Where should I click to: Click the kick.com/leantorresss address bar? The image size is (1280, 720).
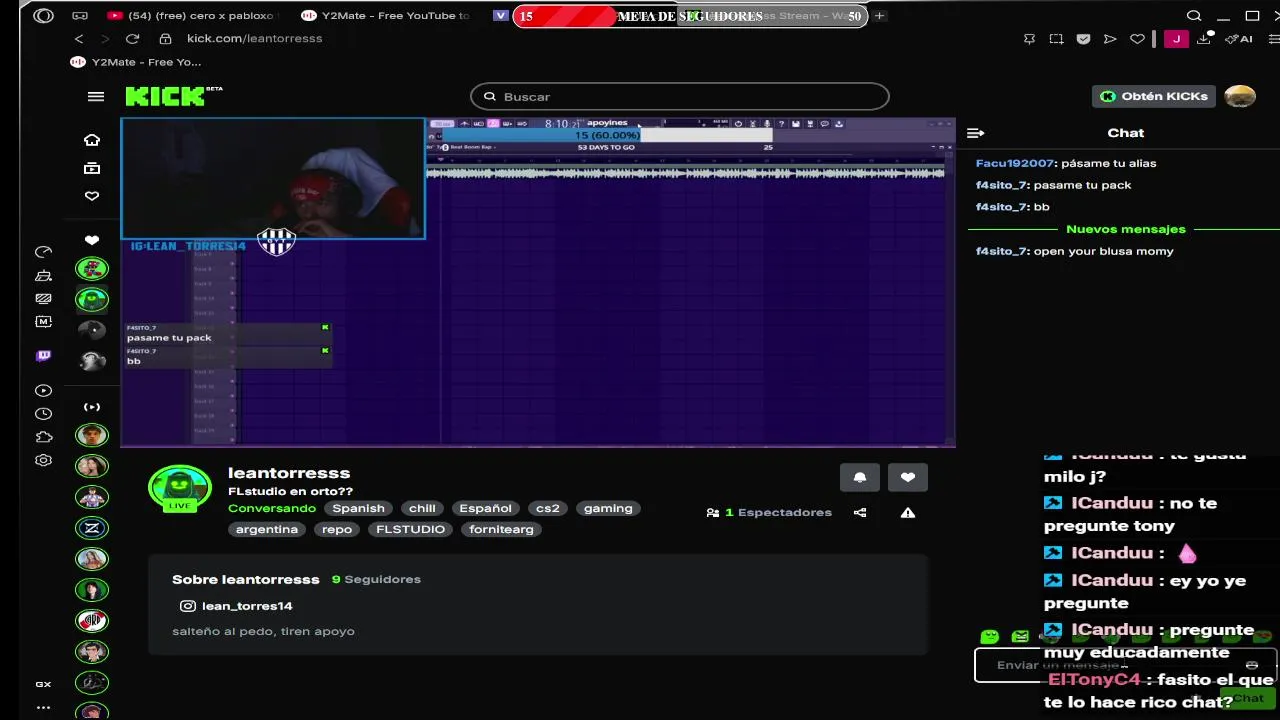(254, 38)
